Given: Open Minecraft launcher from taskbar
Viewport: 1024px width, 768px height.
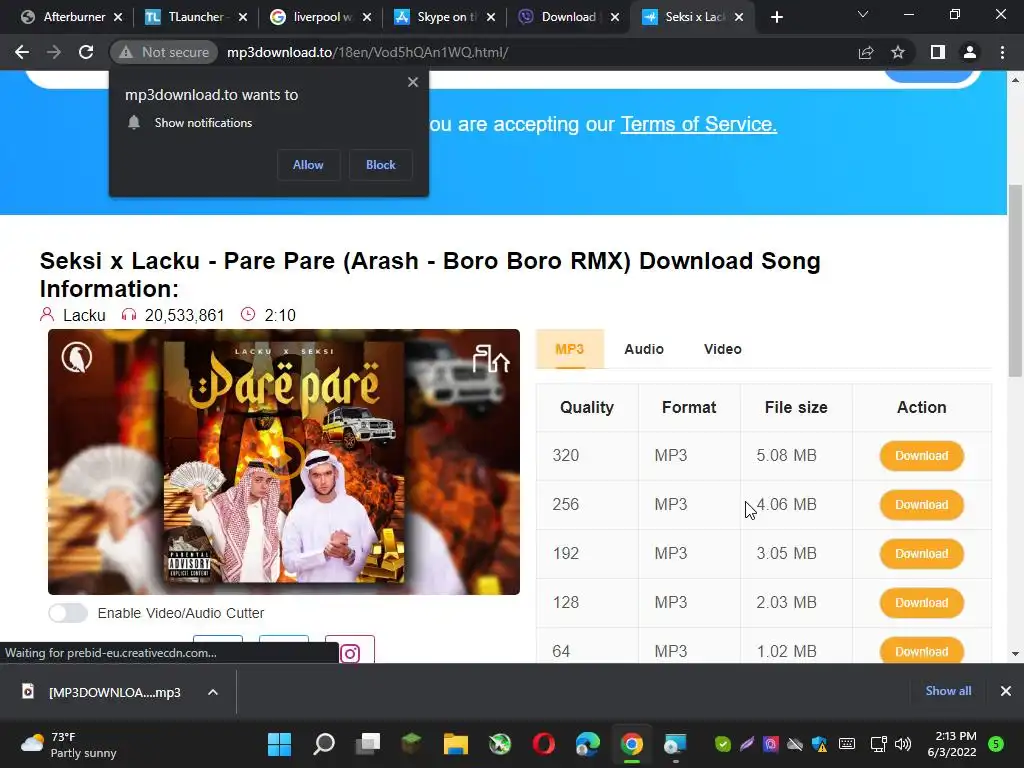Looking at the screenshot, I should [x=411, y=744].
